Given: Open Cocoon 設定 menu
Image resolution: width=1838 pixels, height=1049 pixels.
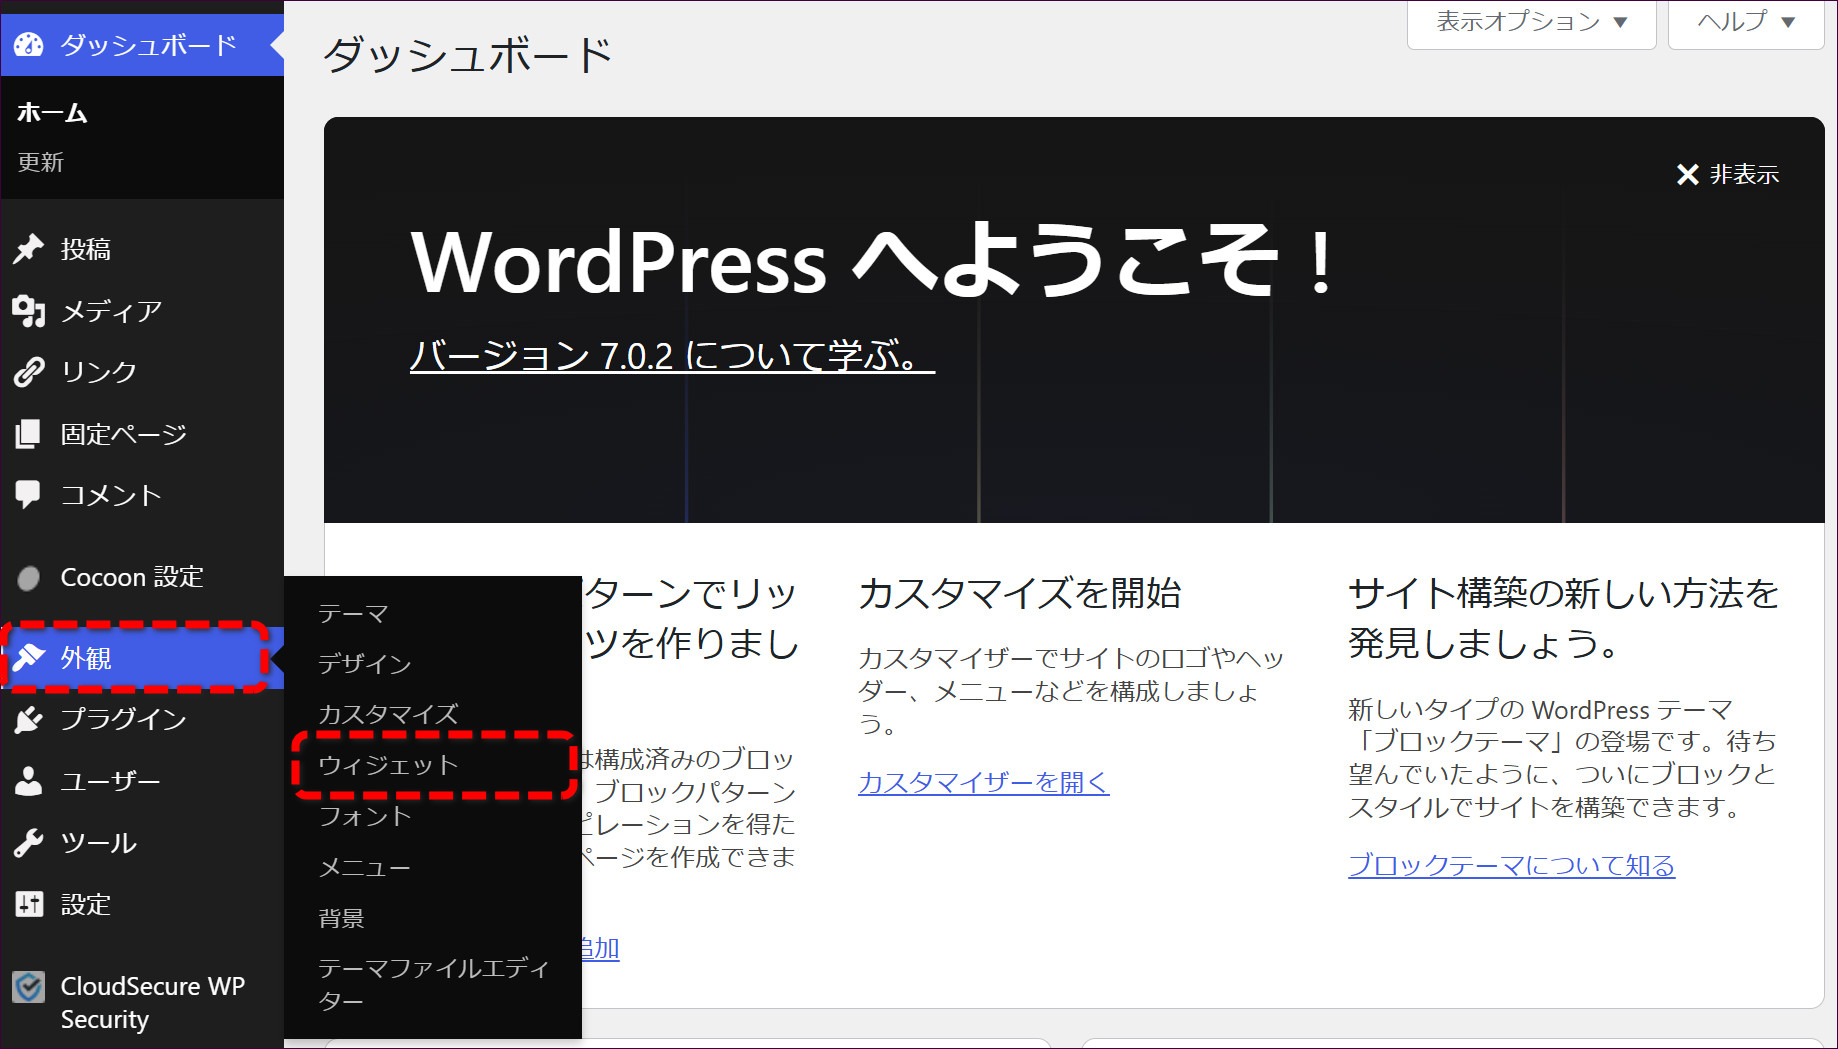Looking at the screenshot, I should pos(142,578).
